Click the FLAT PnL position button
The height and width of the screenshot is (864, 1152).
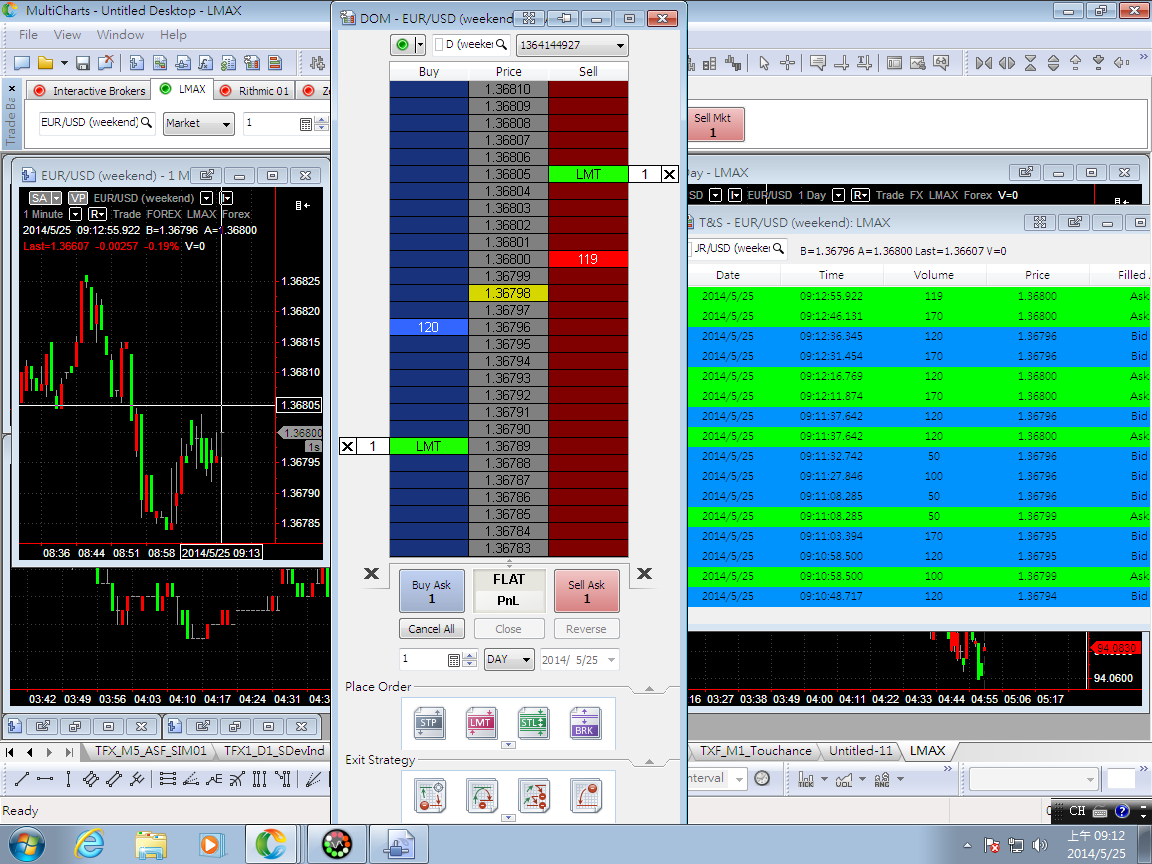click(x=508, y=590)
